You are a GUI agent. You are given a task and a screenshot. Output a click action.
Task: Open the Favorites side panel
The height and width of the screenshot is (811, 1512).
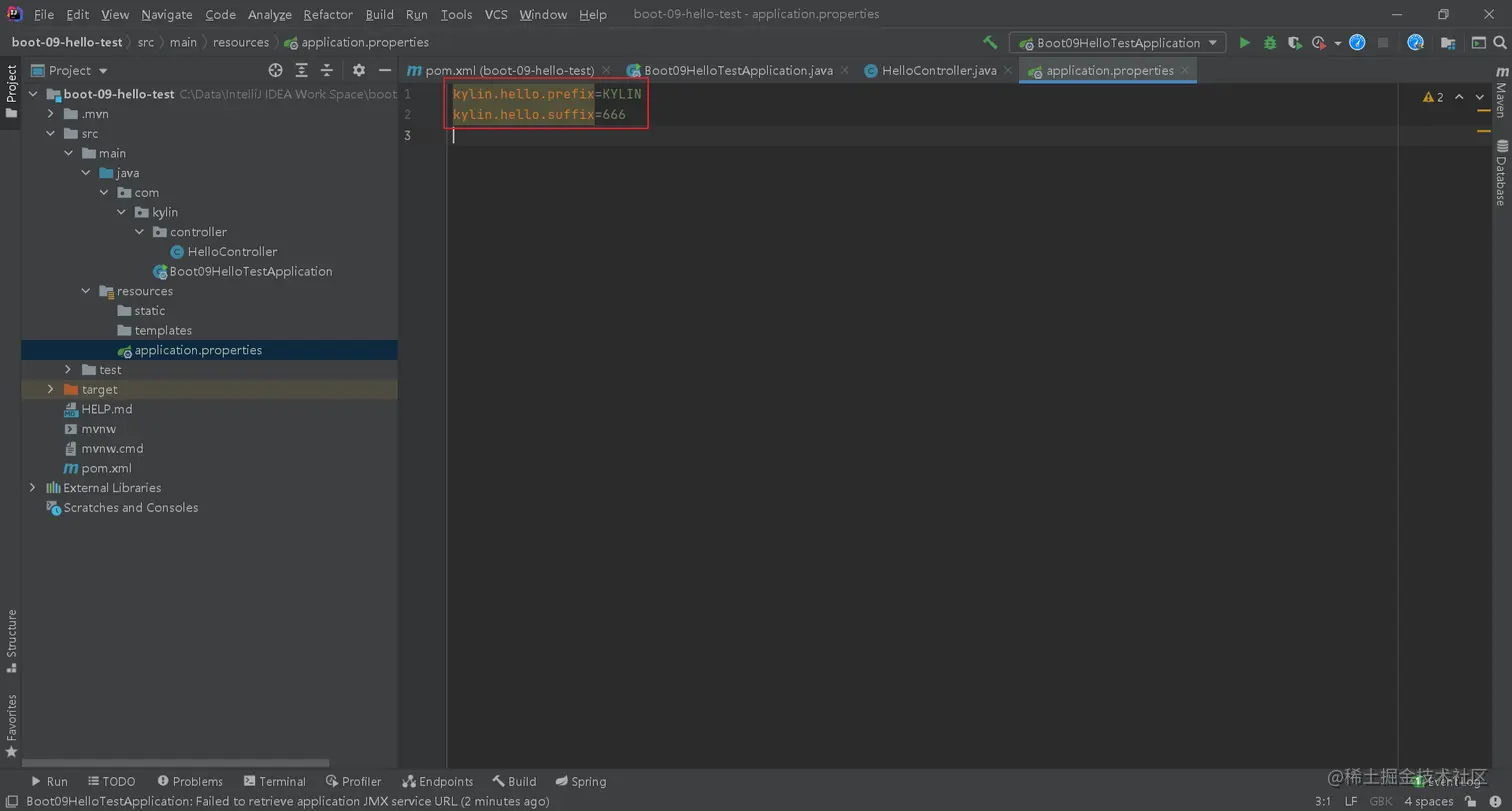click(x=12, y=725)
